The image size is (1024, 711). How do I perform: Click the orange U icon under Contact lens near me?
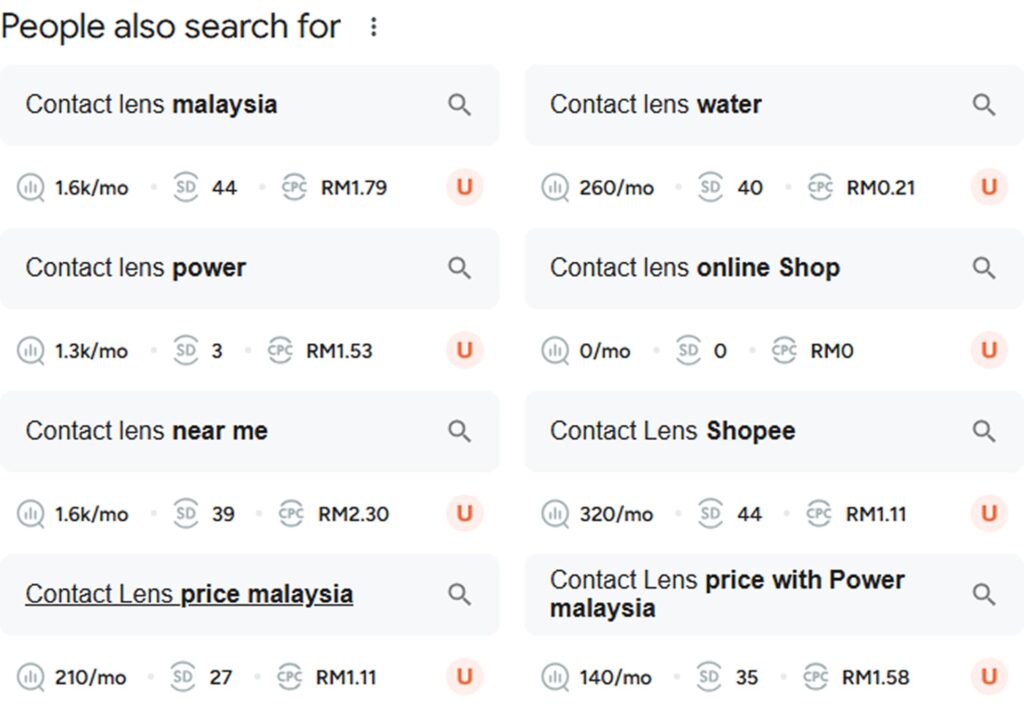tap(464, 514)
